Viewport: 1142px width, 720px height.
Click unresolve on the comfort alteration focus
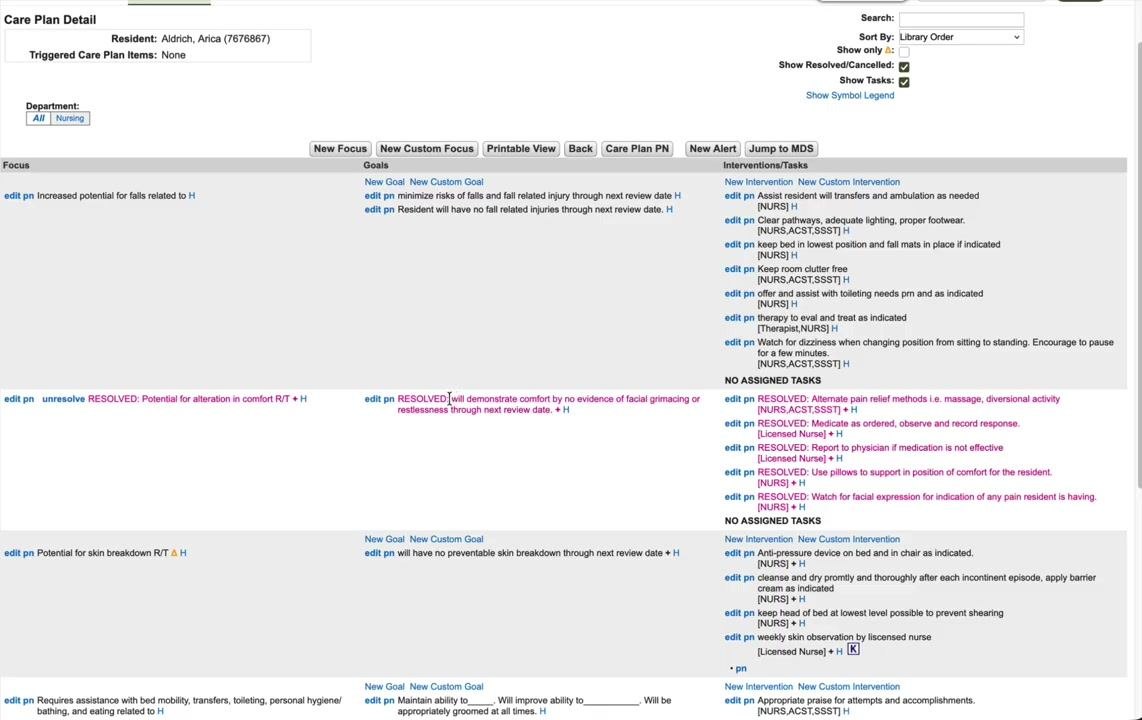63,399
